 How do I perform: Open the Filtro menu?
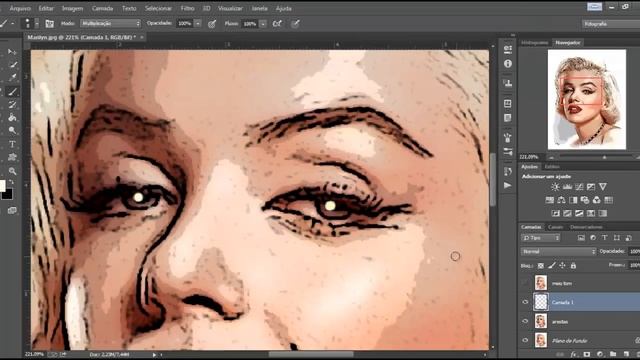tap(187, 8)
